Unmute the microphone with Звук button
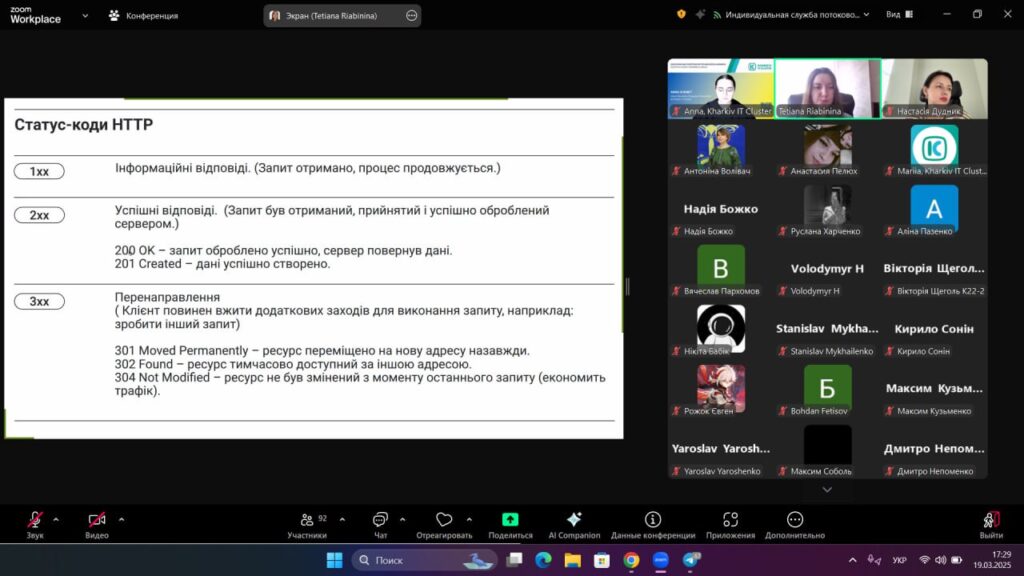 (x=35, y=525)
